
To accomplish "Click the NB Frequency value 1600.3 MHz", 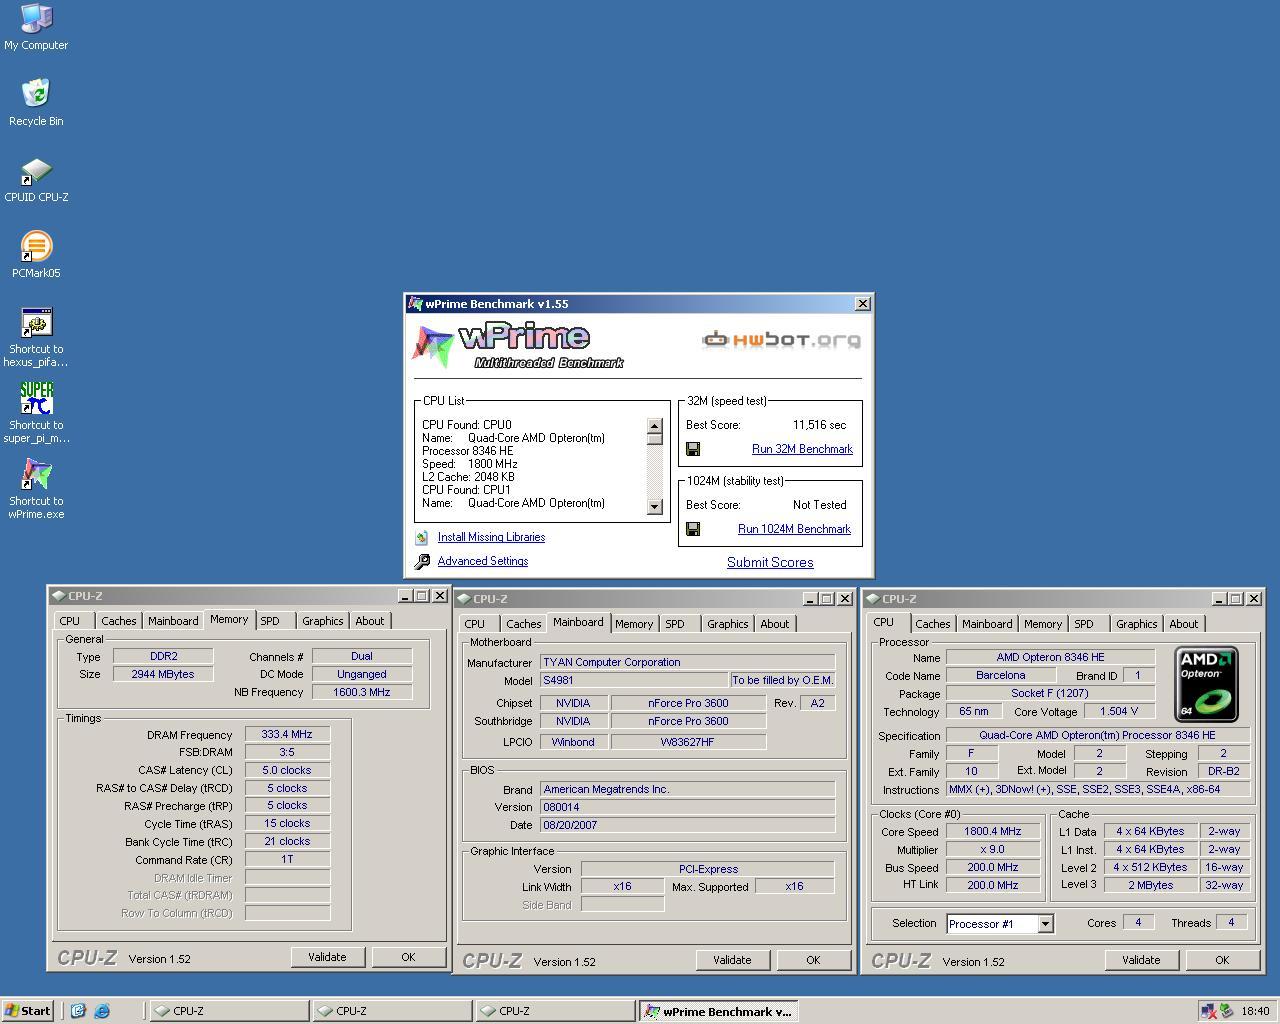I will tap(362, 692).
